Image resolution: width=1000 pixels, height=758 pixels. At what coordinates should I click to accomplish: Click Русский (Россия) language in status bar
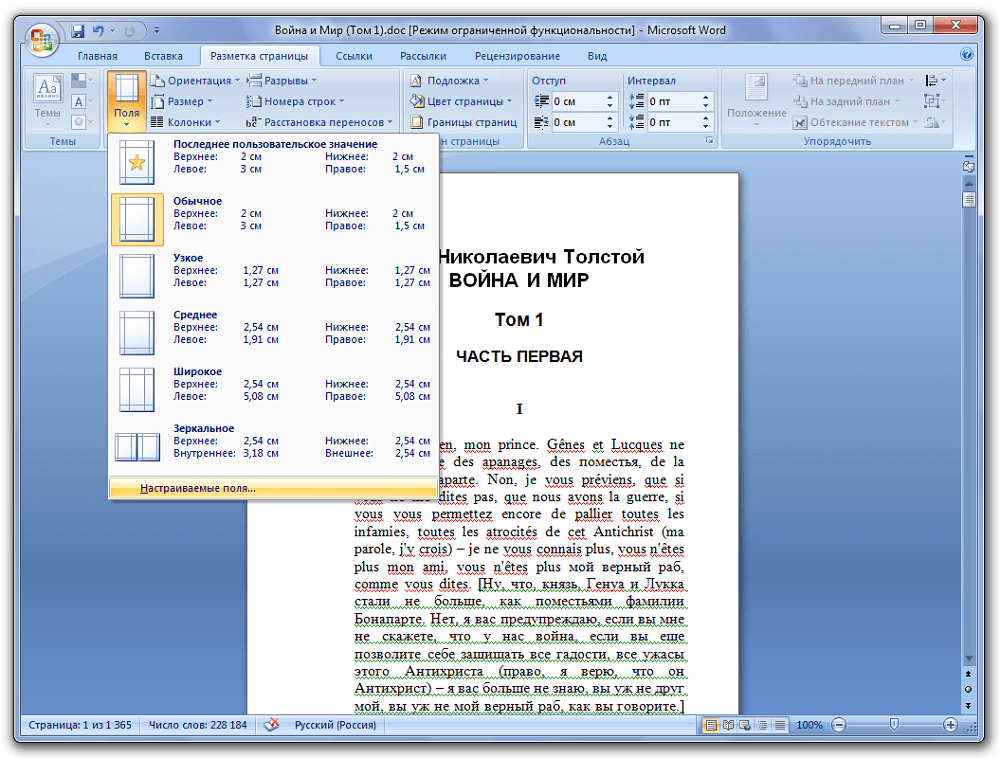click(335, 725)
